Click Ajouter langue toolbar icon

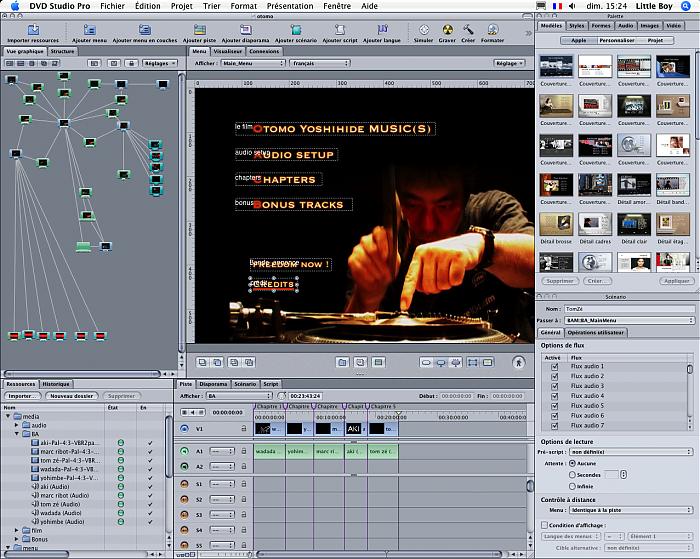coord(382,30)
